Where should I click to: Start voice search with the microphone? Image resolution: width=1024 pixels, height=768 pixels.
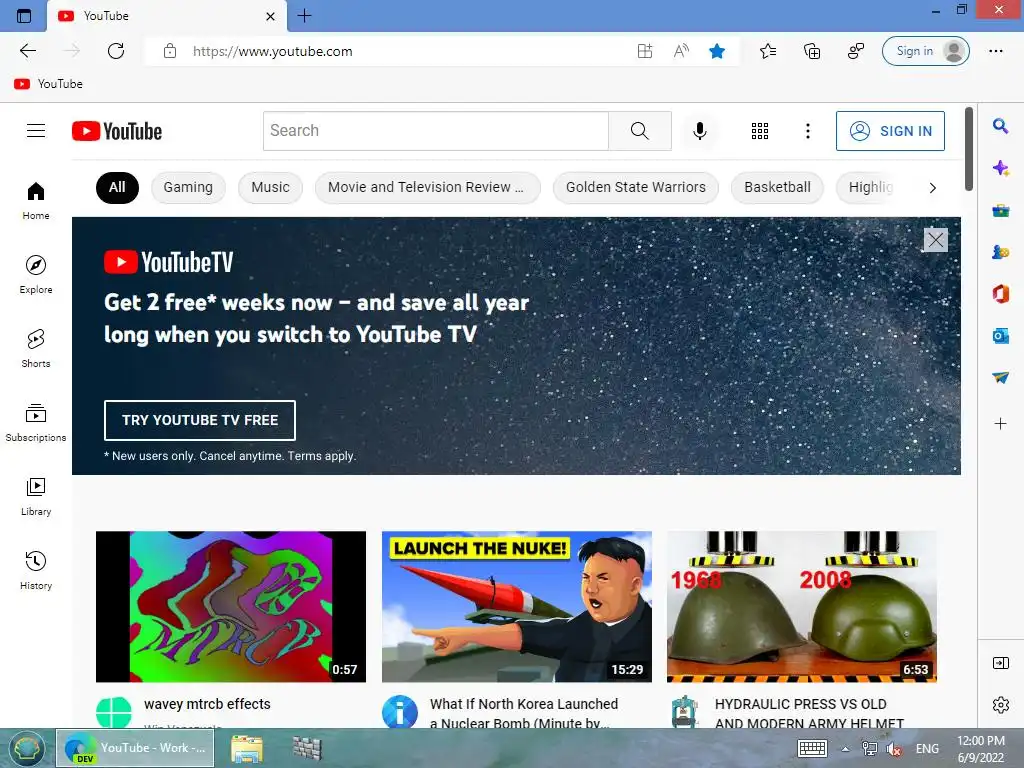699,131
